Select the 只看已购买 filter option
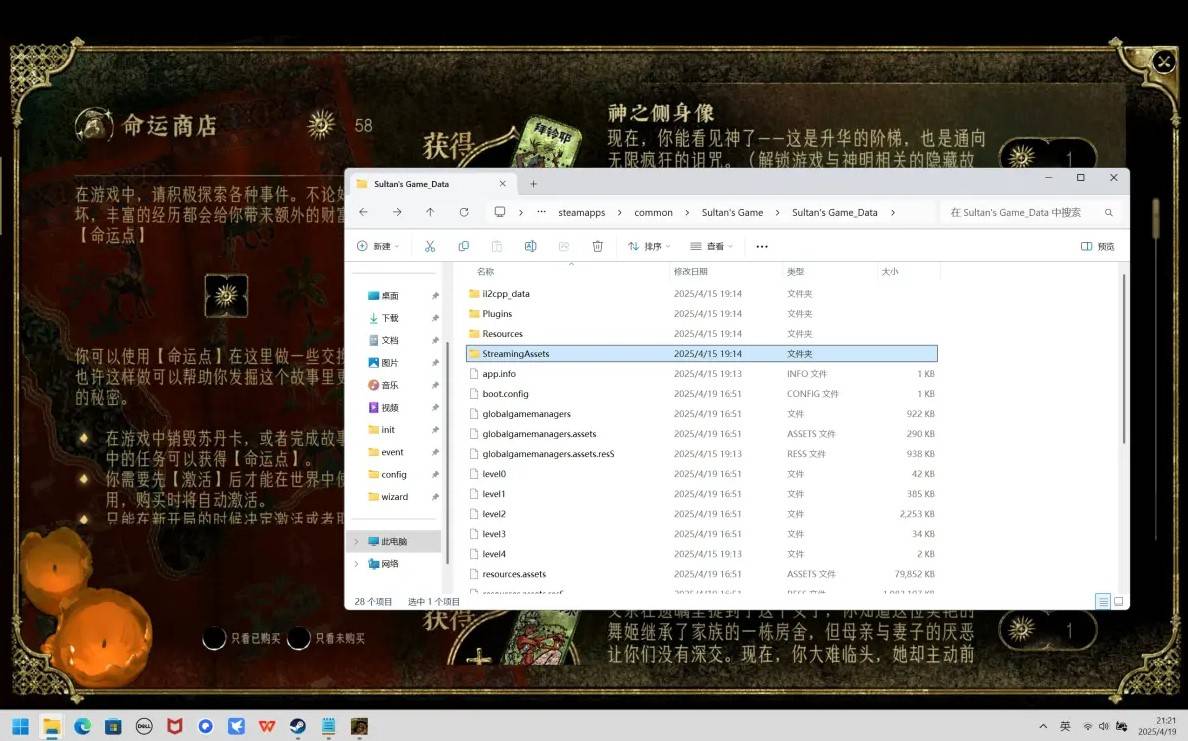Image resolution: width=1188 pixels, height=741 pixels. tap(215, 637)
